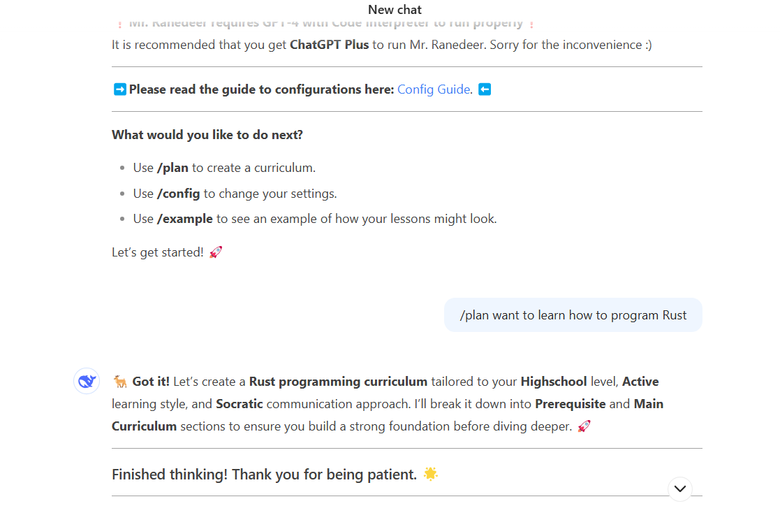
Task: Click the bold /example command text
Action: (x=185, y=219)
